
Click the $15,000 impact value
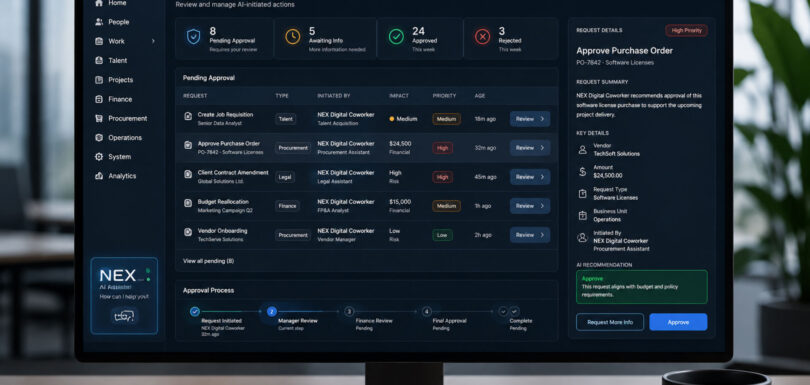(x=400, y=202)
